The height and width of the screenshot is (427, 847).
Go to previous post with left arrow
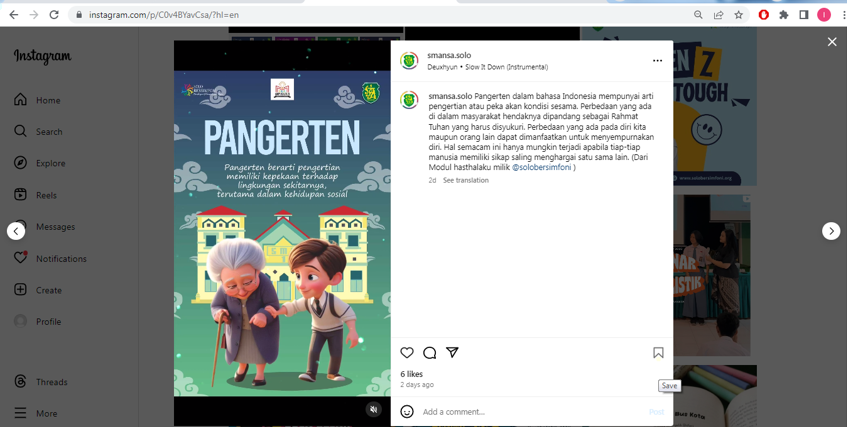point(16,231)
